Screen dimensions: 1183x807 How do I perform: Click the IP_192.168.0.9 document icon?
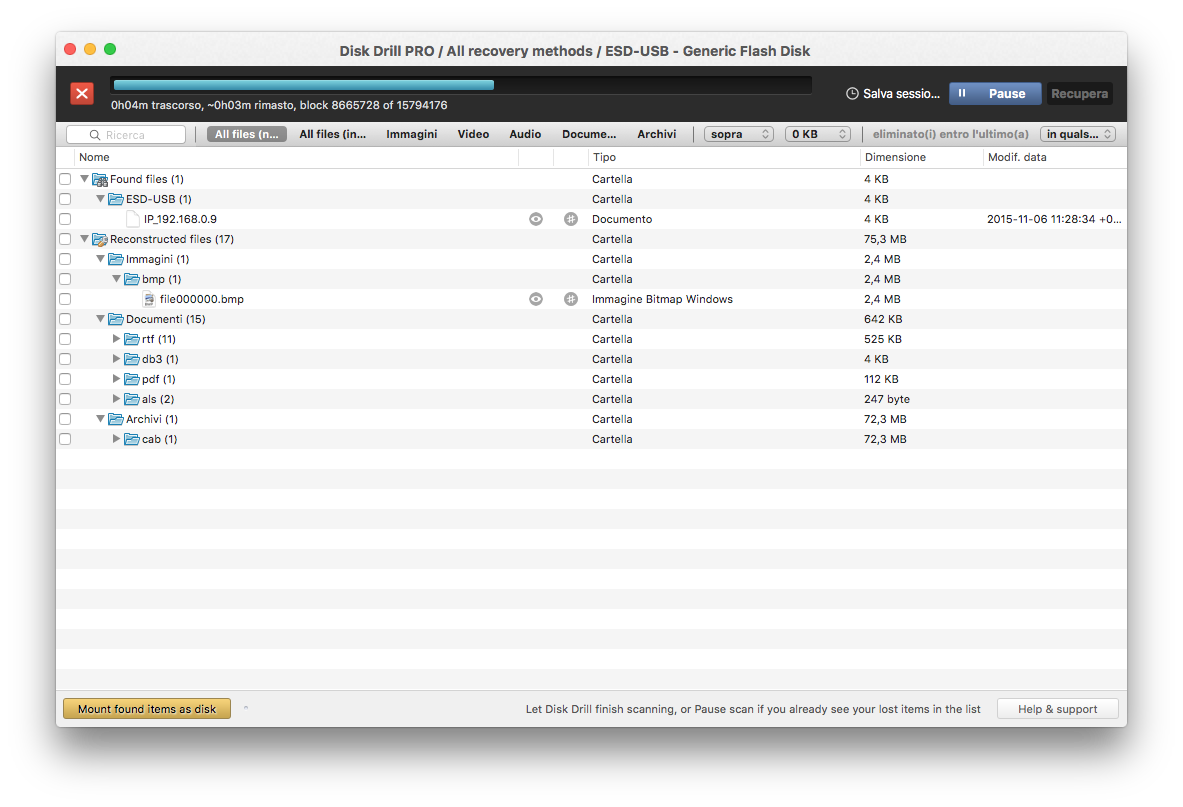pos(133,219)
